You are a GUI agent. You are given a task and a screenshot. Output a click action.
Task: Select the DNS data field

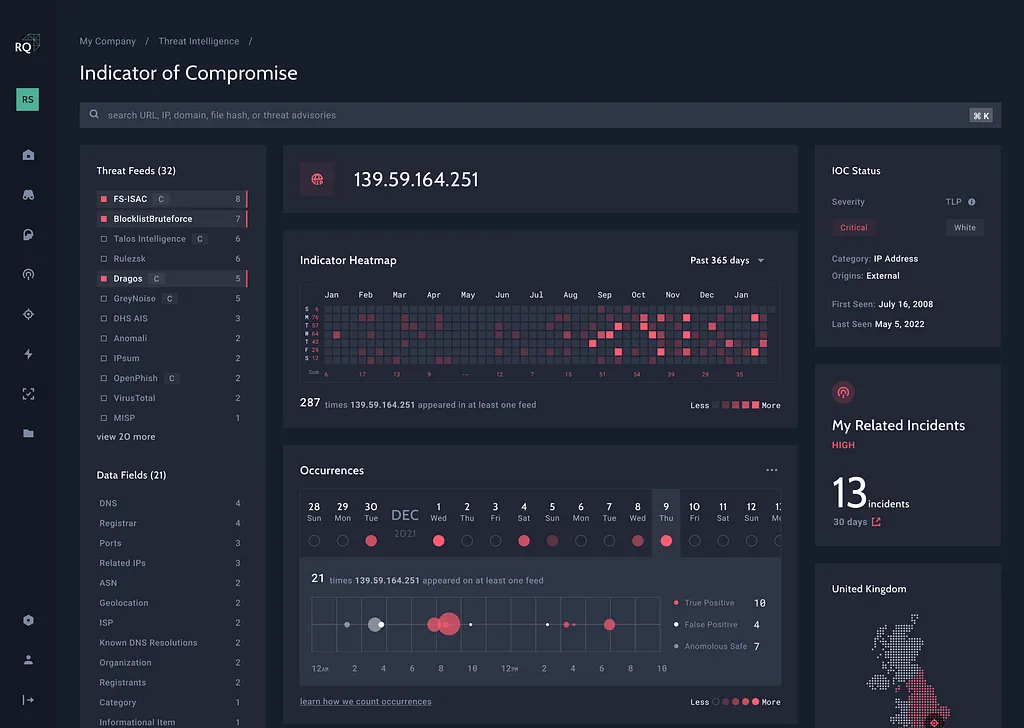[x=170, y=503]
